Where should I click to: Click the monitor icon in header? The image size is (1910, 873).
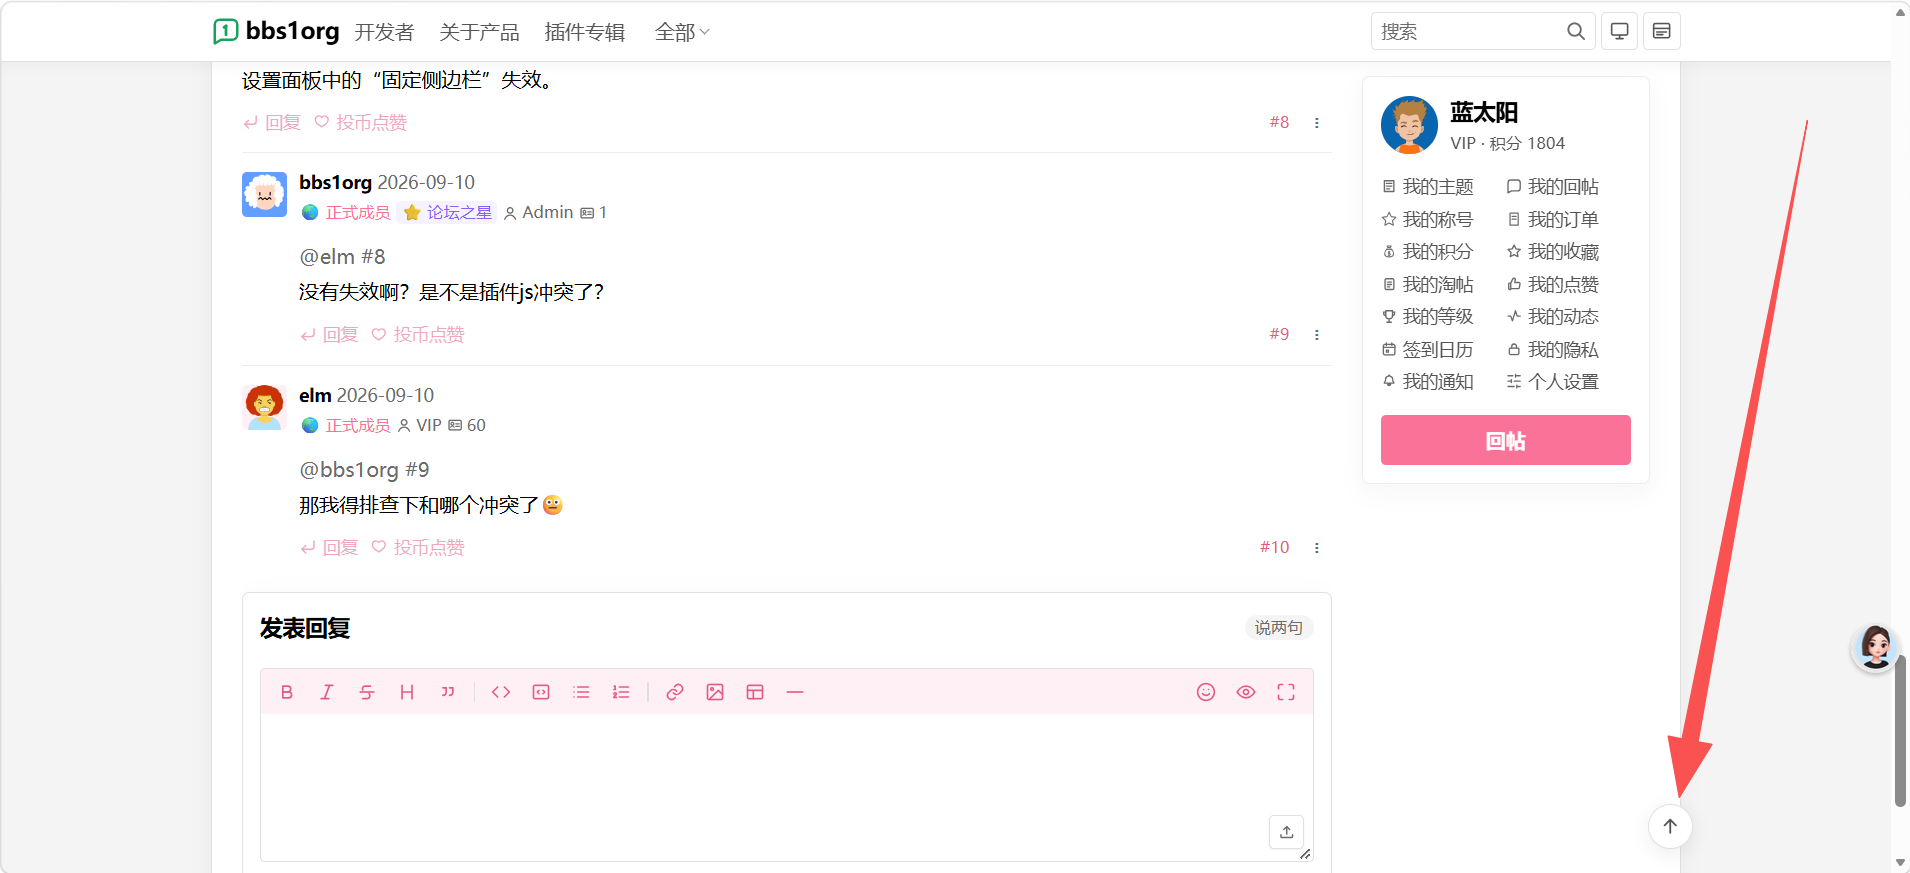(1620, 32)
